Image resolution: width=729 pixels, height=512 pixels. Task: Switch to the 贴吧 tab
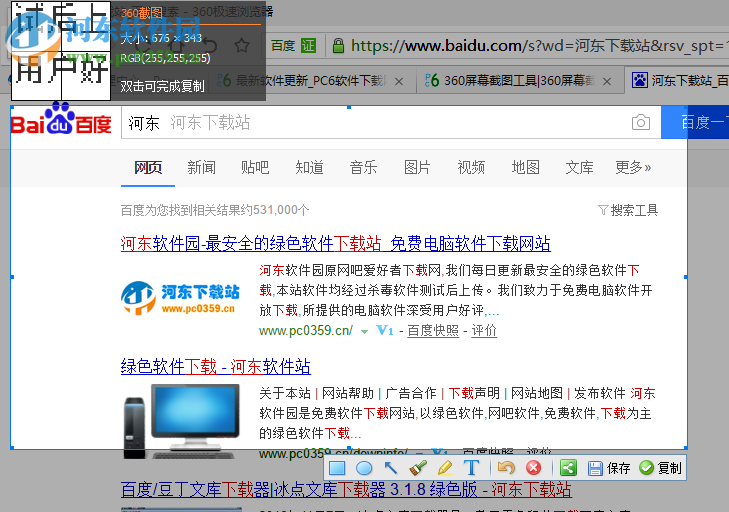255,167
